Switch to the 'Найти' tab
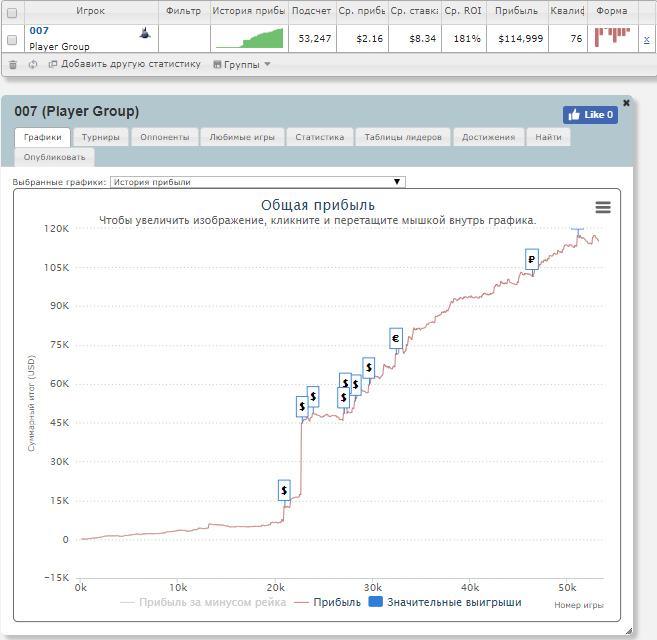The image size is (657, 640). point(548,137)
